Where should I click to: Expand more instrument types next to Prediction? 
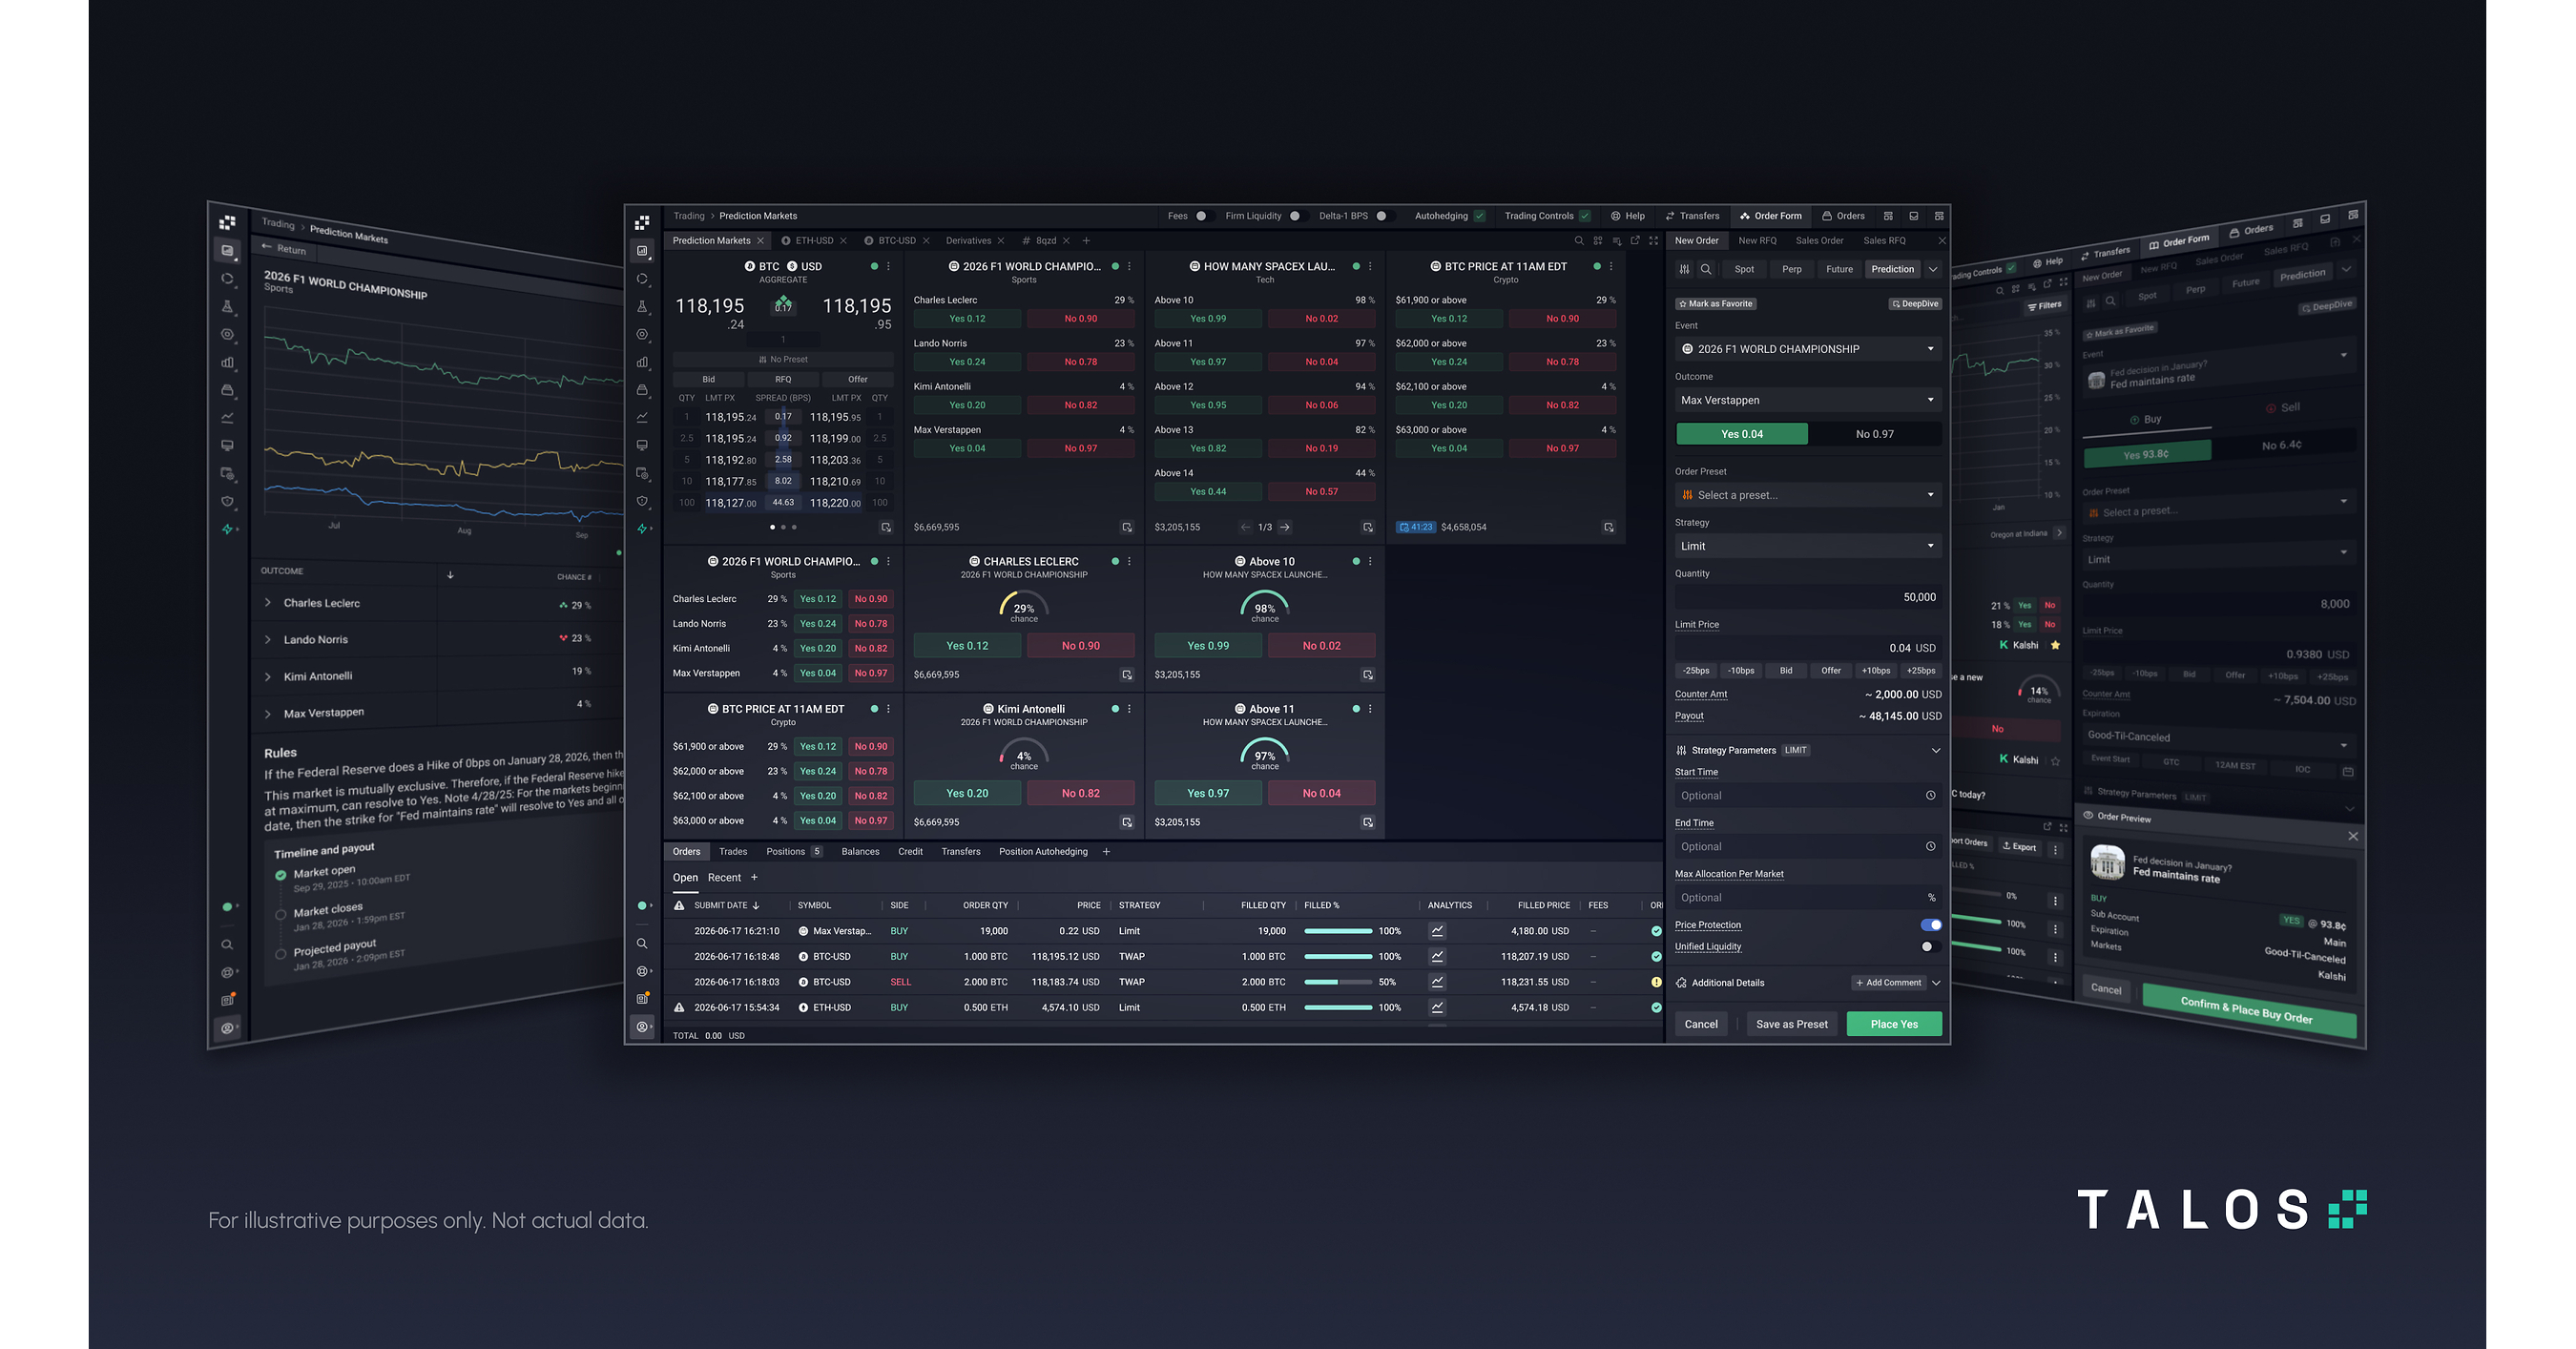pos(1933,269)
